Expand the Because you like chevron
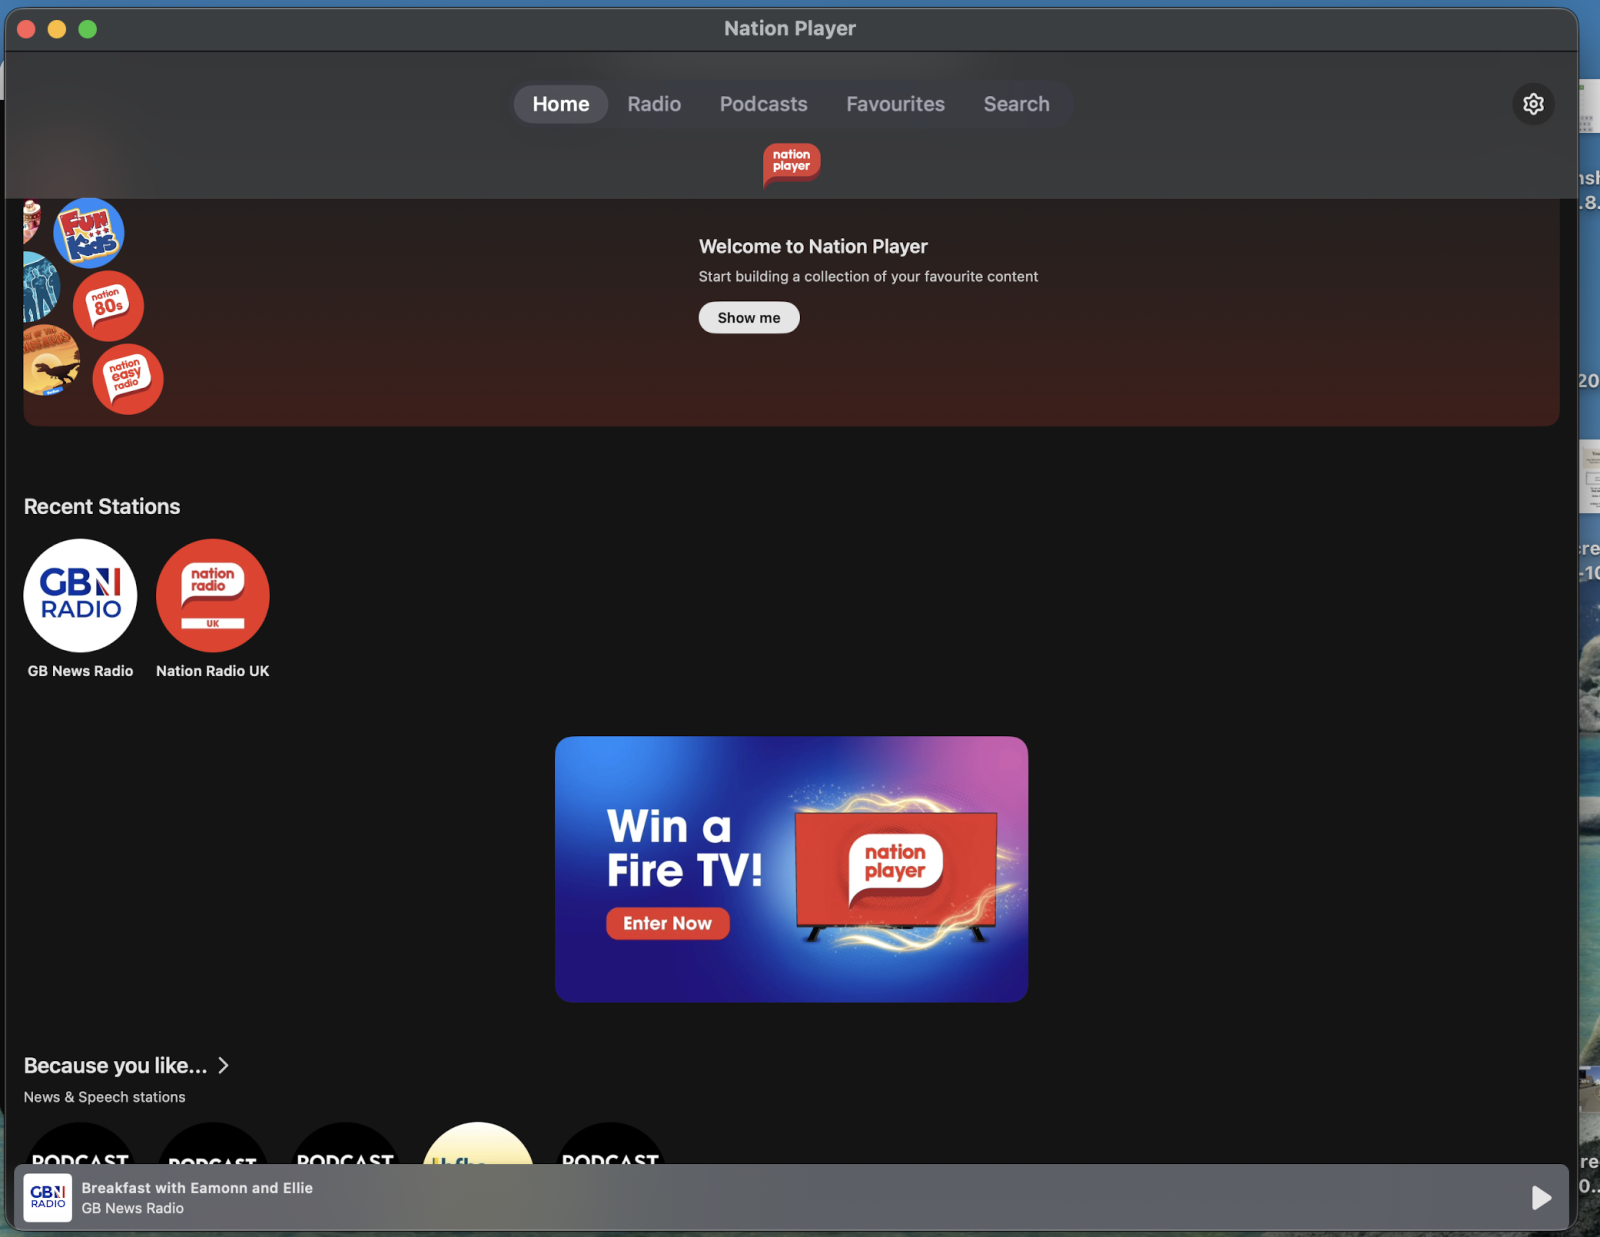1600x1237 pixels. point(224,1066)
